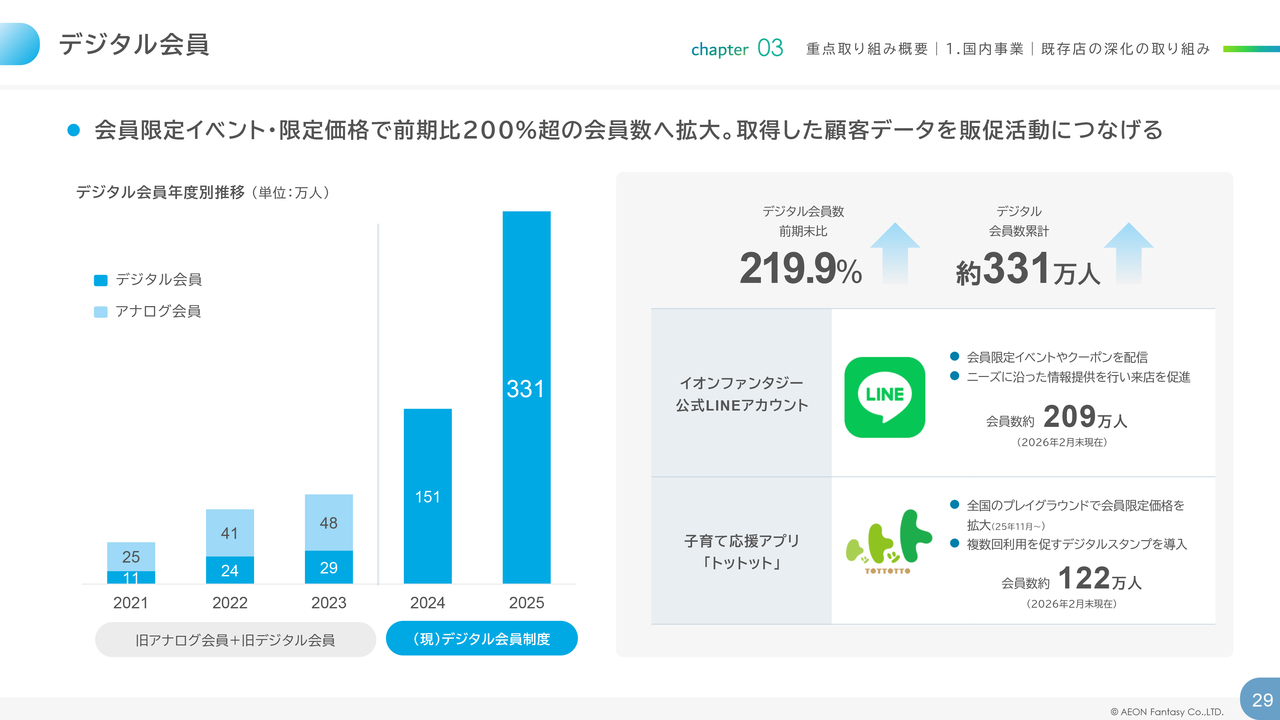Click the blue rounded shape beside slide title

coord(20,44)
